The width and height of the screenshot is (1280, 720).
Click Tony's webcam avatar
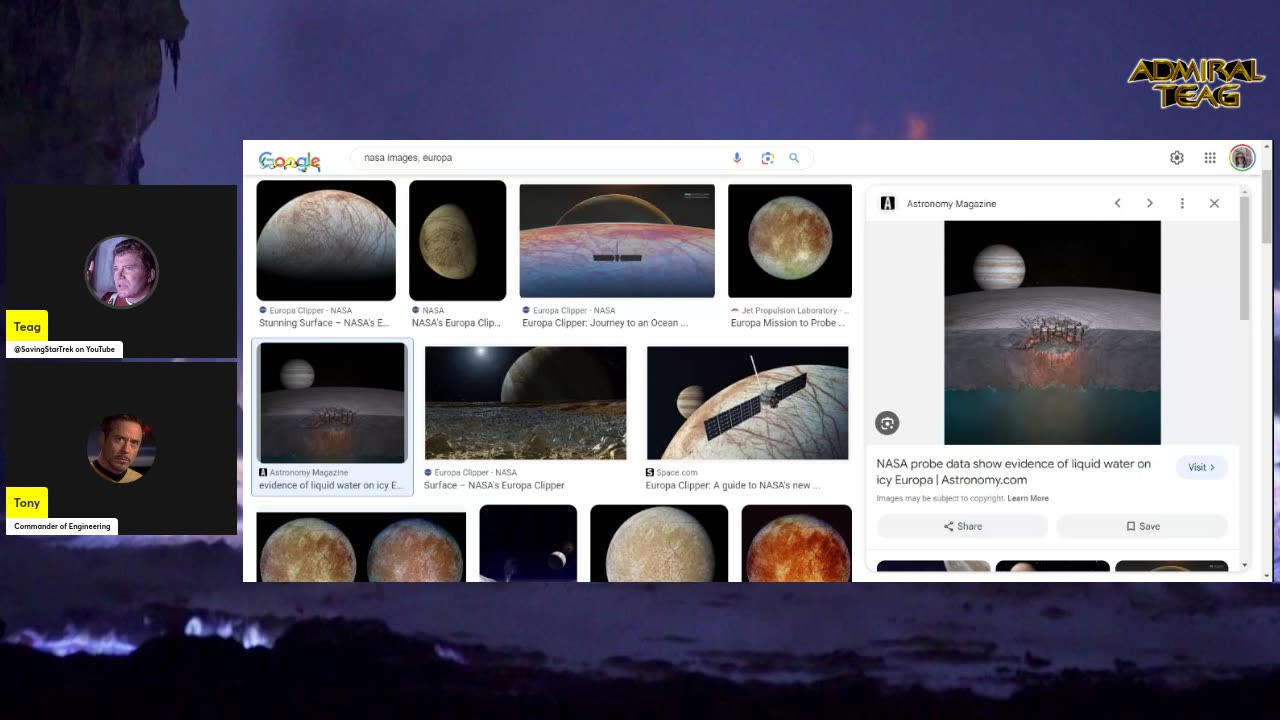[121, 448]
